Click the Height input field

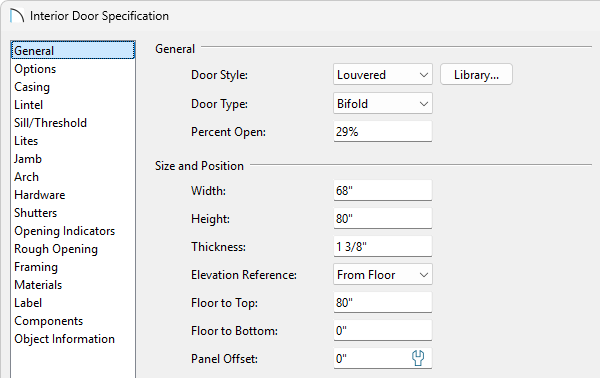point(383,218)
